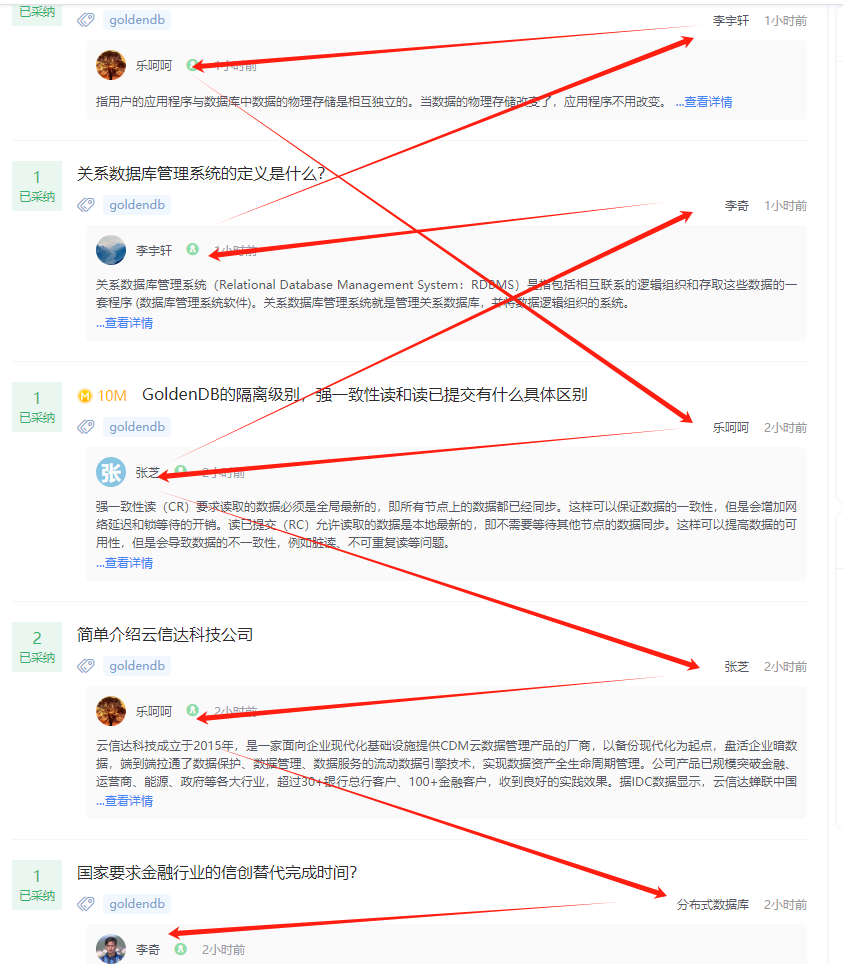Click 张芝 blue avatar icon
Image resolution: width=843 pixels, height=964 pixels.
pyautogui.click(x=111, y=472)
